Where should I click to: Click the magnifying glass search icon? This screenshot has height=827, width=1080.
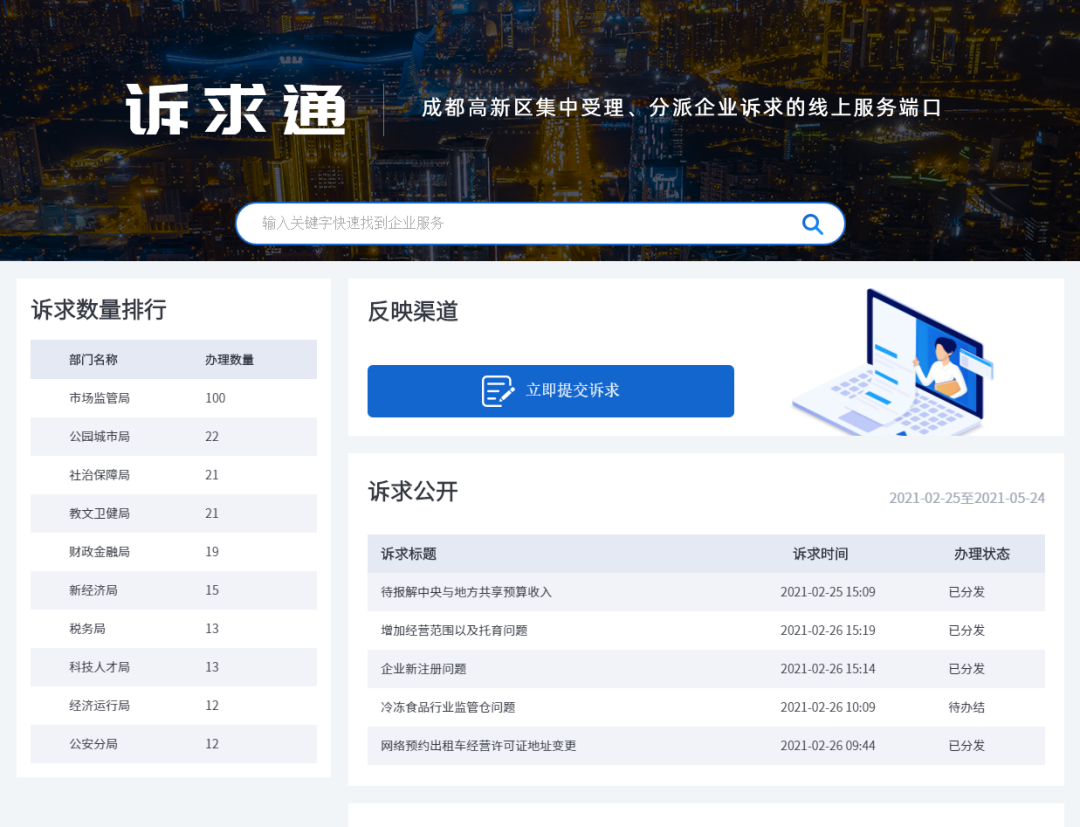click(x=813, y=224)
